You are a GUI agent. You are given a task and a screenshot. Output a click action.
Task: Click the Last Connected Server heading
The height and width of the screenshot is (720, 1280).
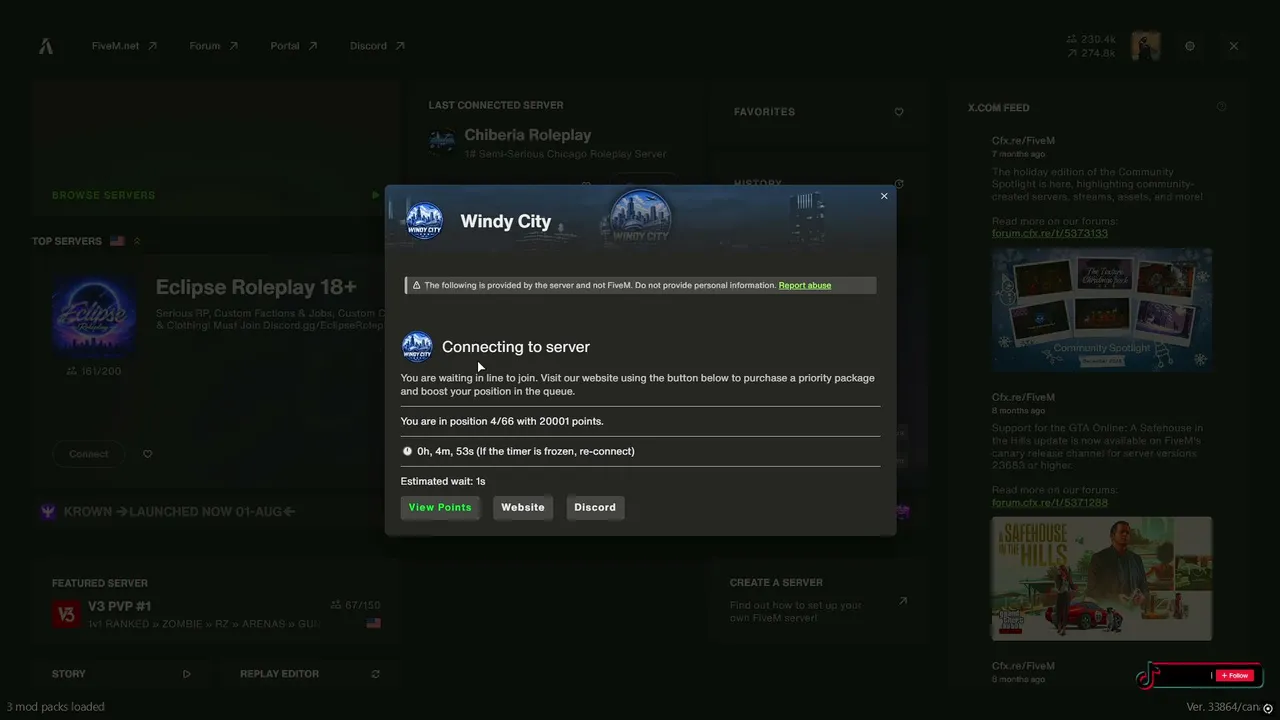496,105
